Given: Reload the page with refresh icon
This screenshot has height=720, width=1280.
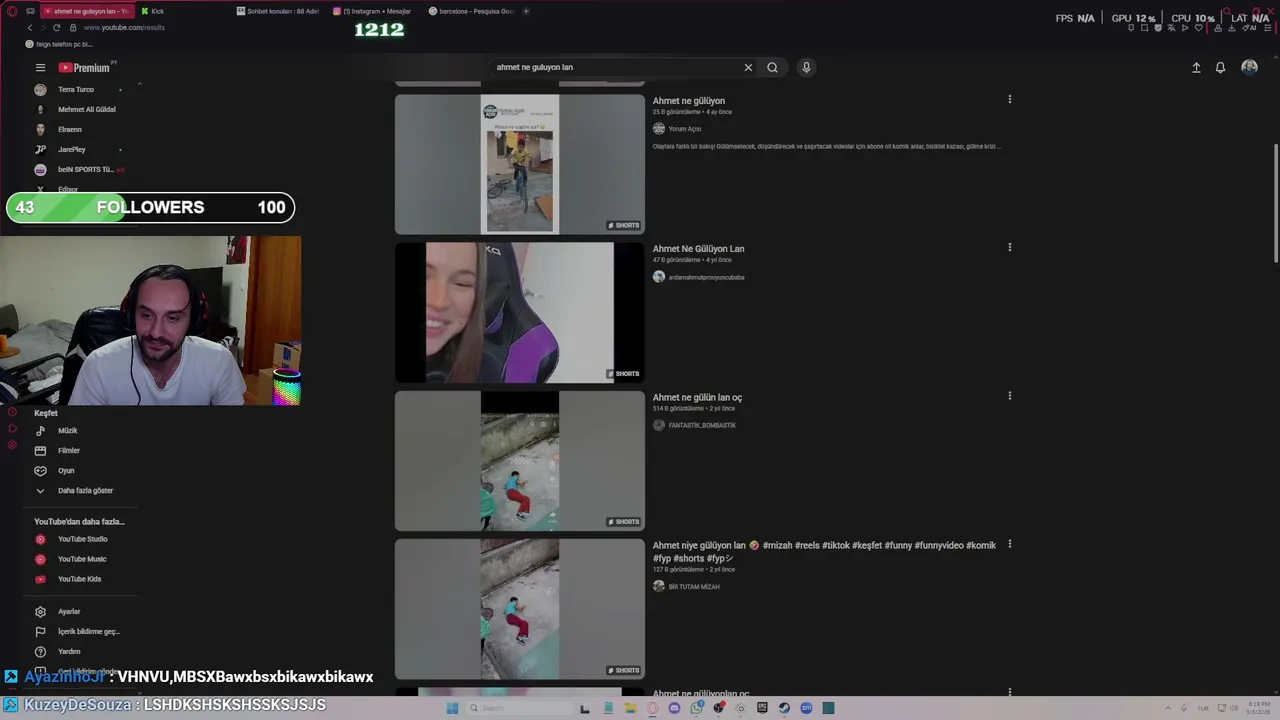Looking at the screenshot, I should pos(56,28).
